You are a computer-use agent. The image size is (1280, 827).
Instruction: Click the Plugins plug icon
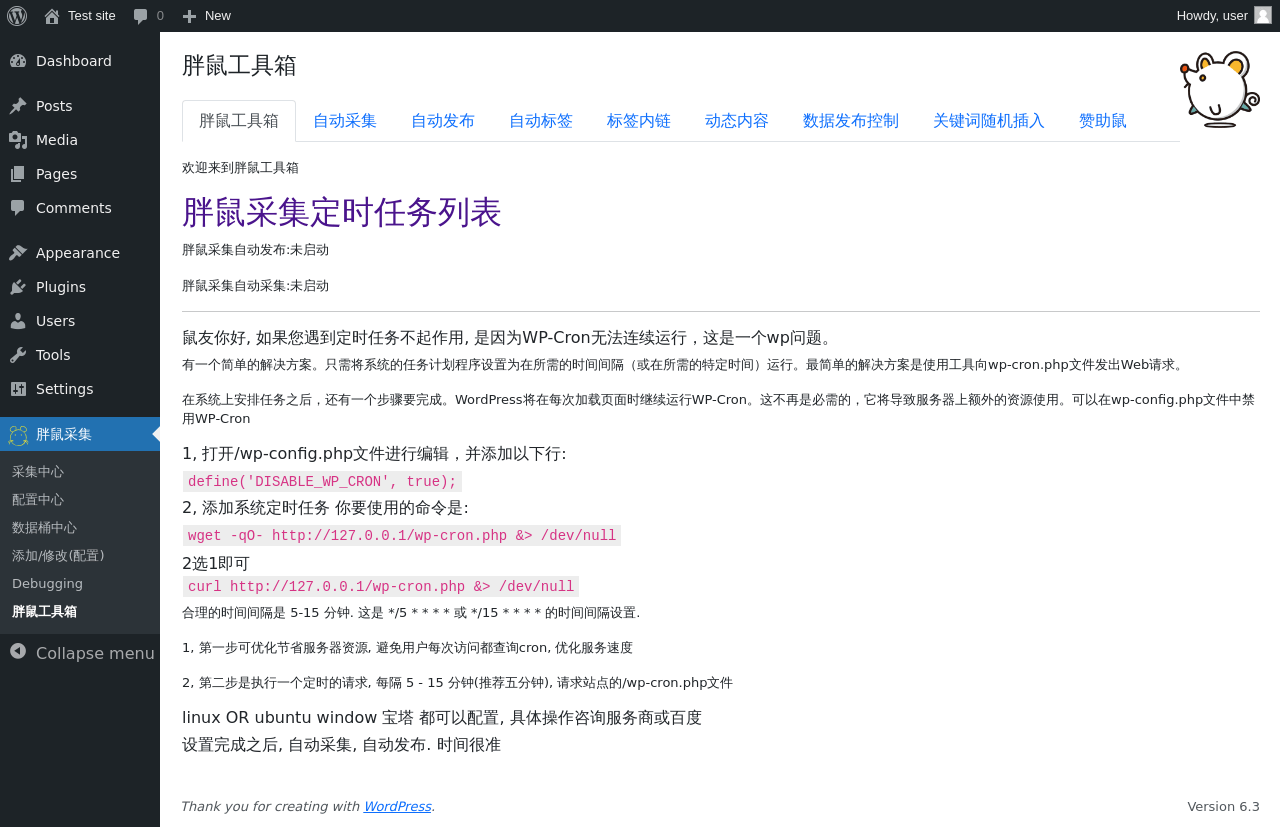coord(18,287)
